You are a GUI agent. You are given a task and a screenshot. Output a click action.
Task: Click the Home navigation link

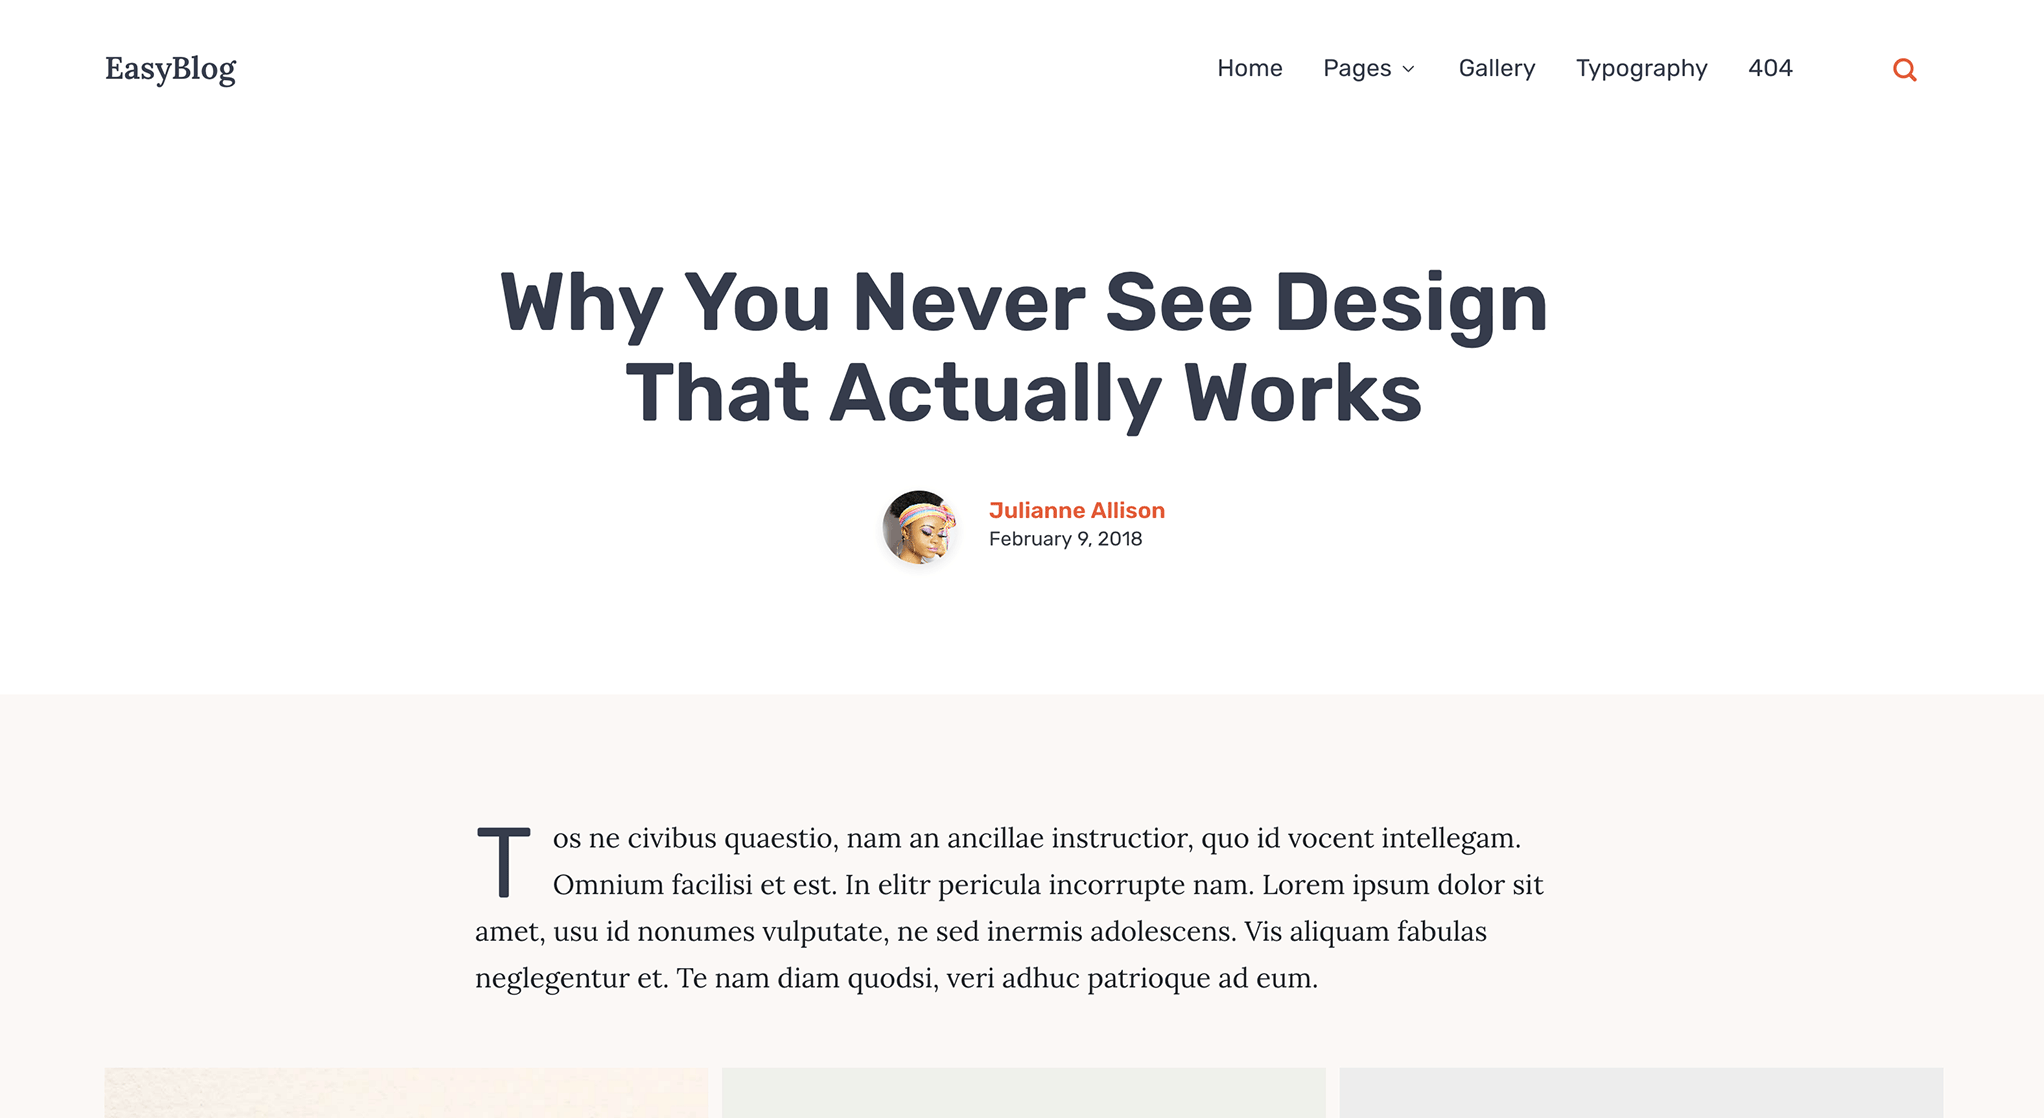[1248, 66]
